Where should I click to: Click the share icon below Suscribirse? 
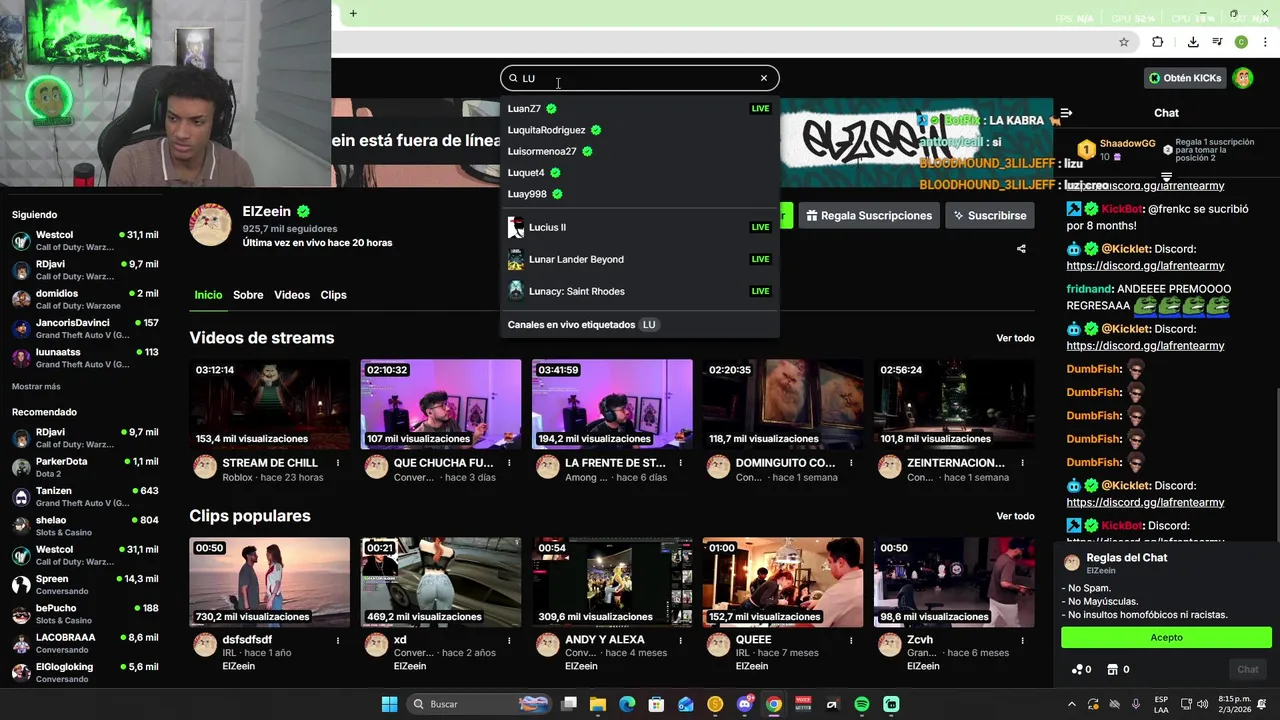coord(1021,249)
